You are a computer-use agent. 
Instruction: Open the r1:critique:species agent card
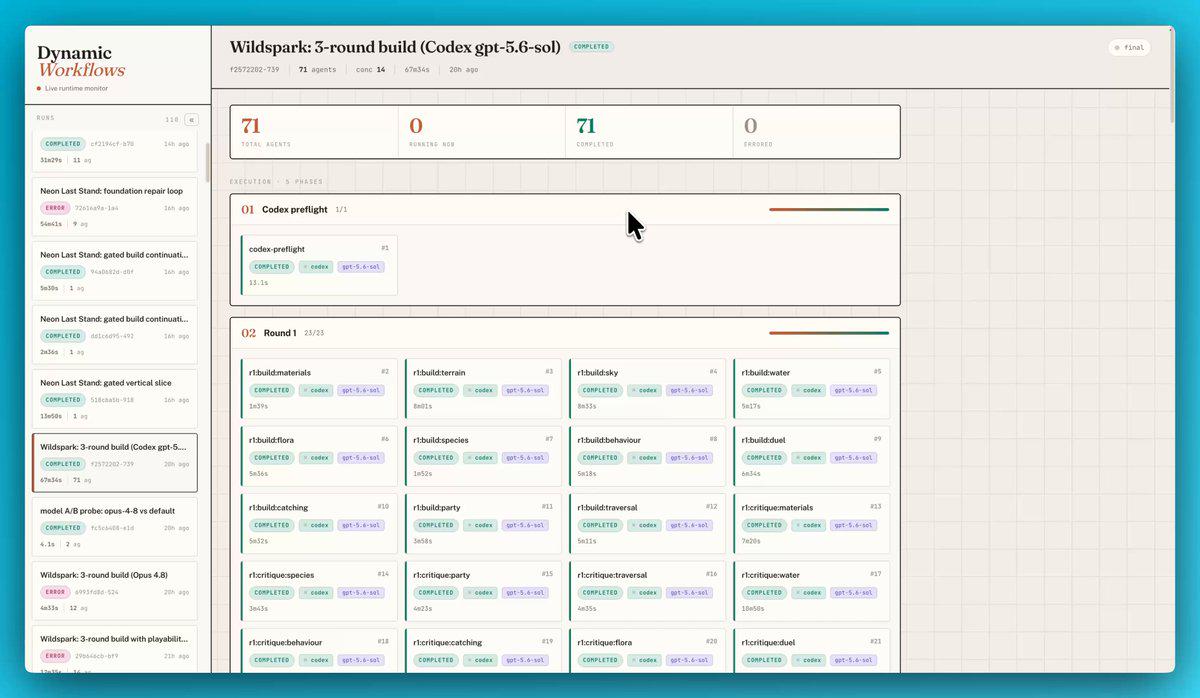tap(319, 590)
